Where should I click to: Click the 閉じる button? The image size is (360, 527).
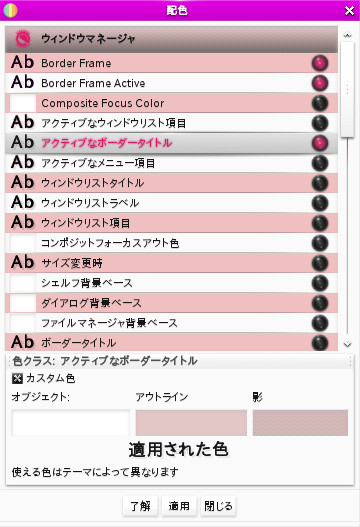point(218,506)
